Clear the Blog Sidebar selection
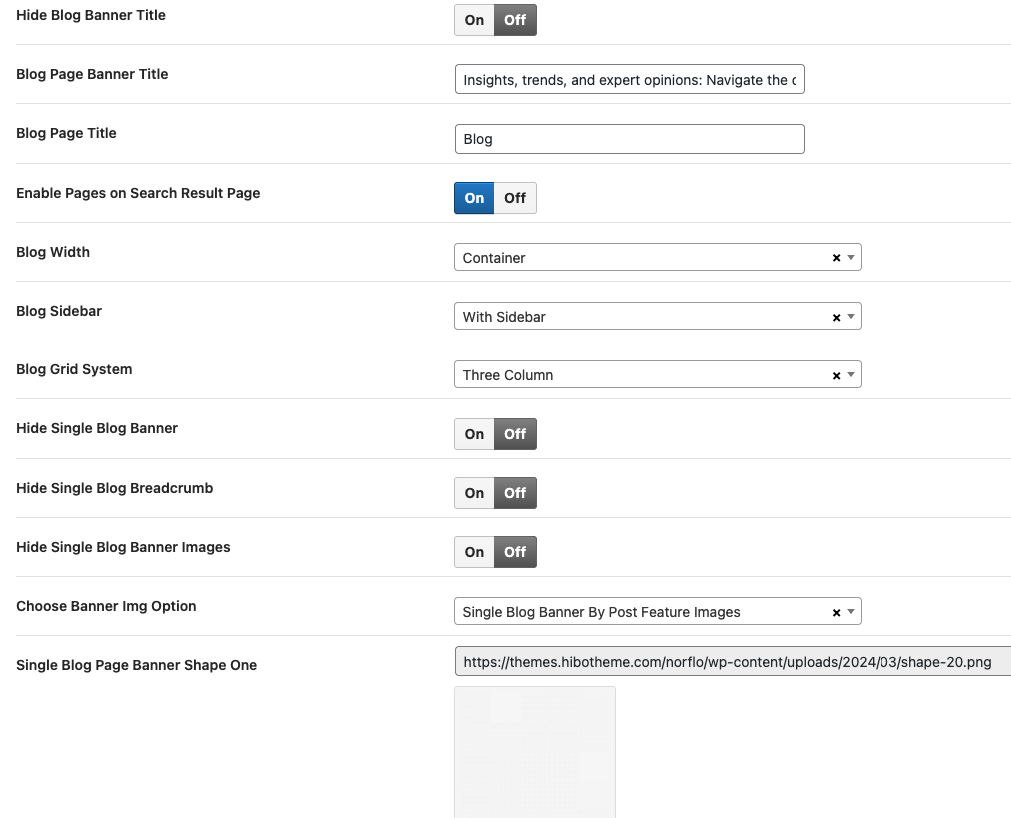This screenshot has width=1011, height=818. point(836,317)
